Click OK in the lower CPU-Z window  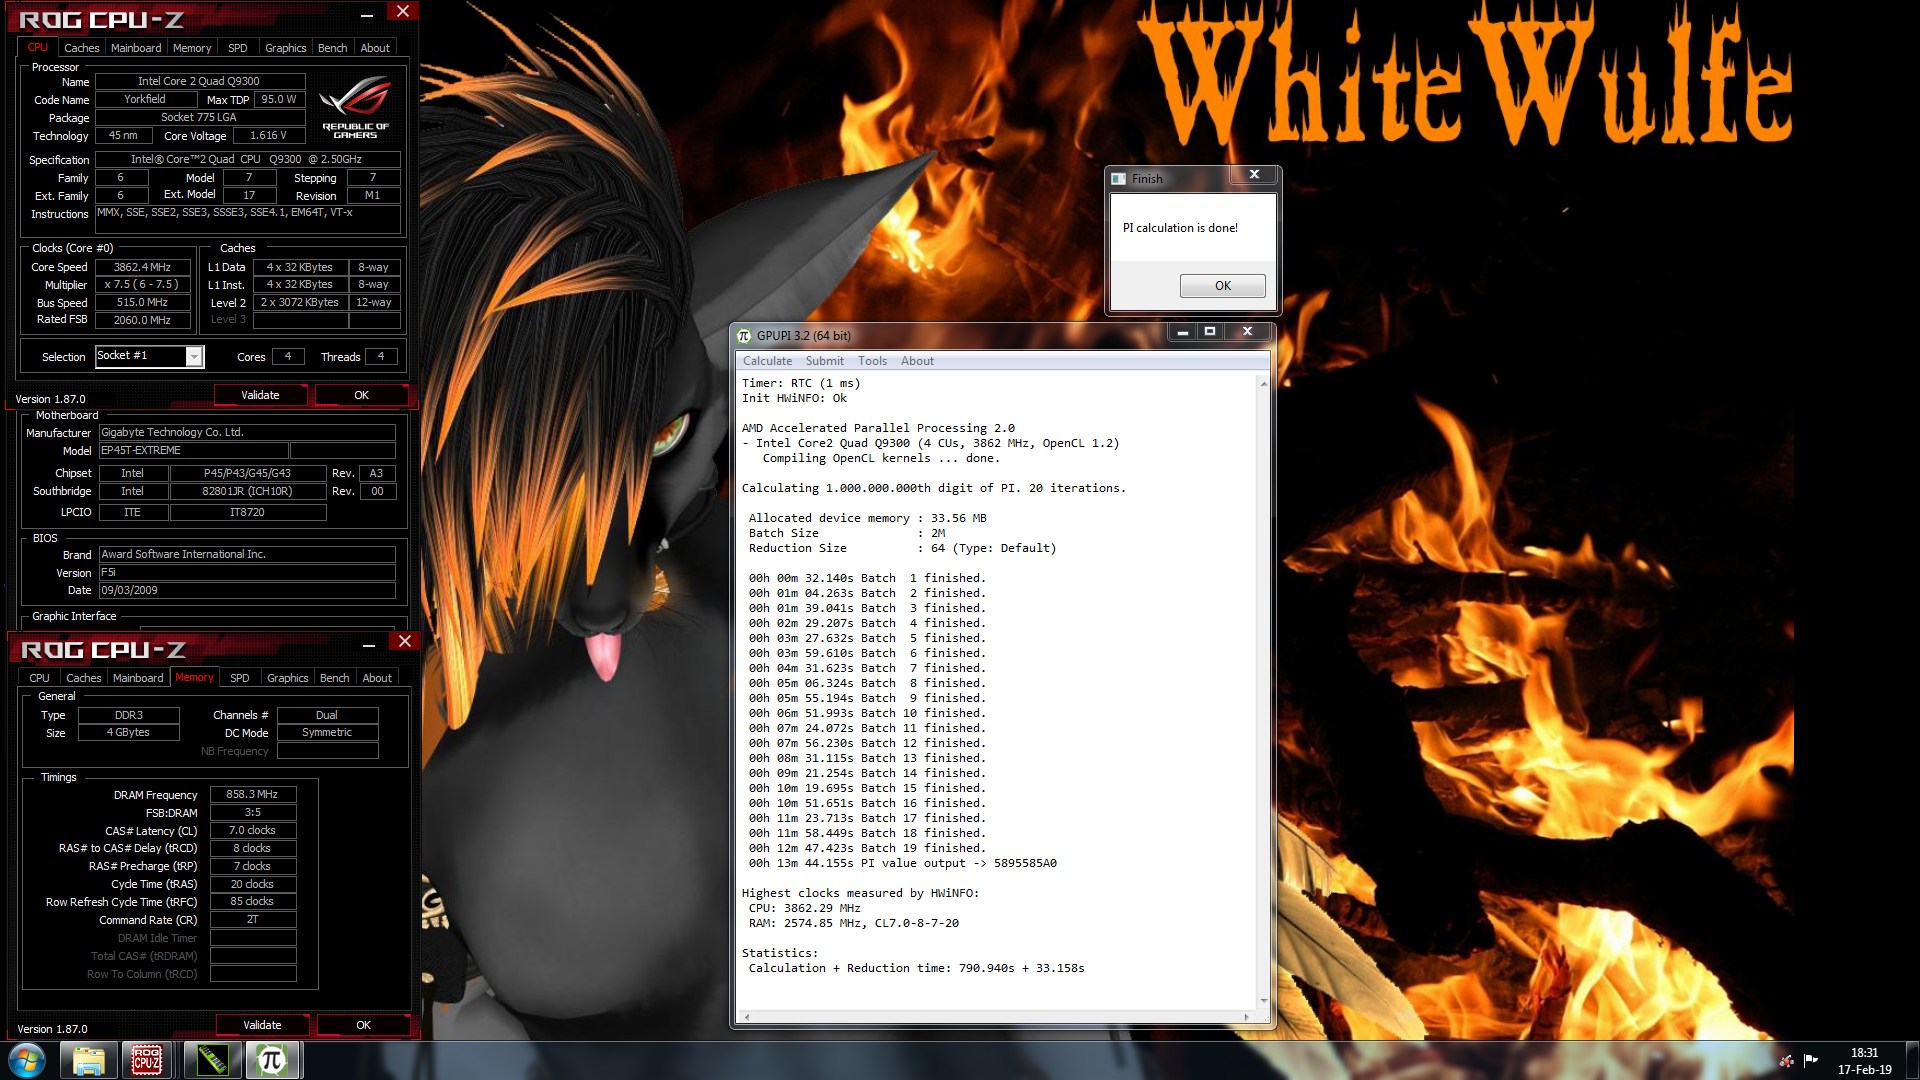pyautogui.click(x=364, y=1025)
